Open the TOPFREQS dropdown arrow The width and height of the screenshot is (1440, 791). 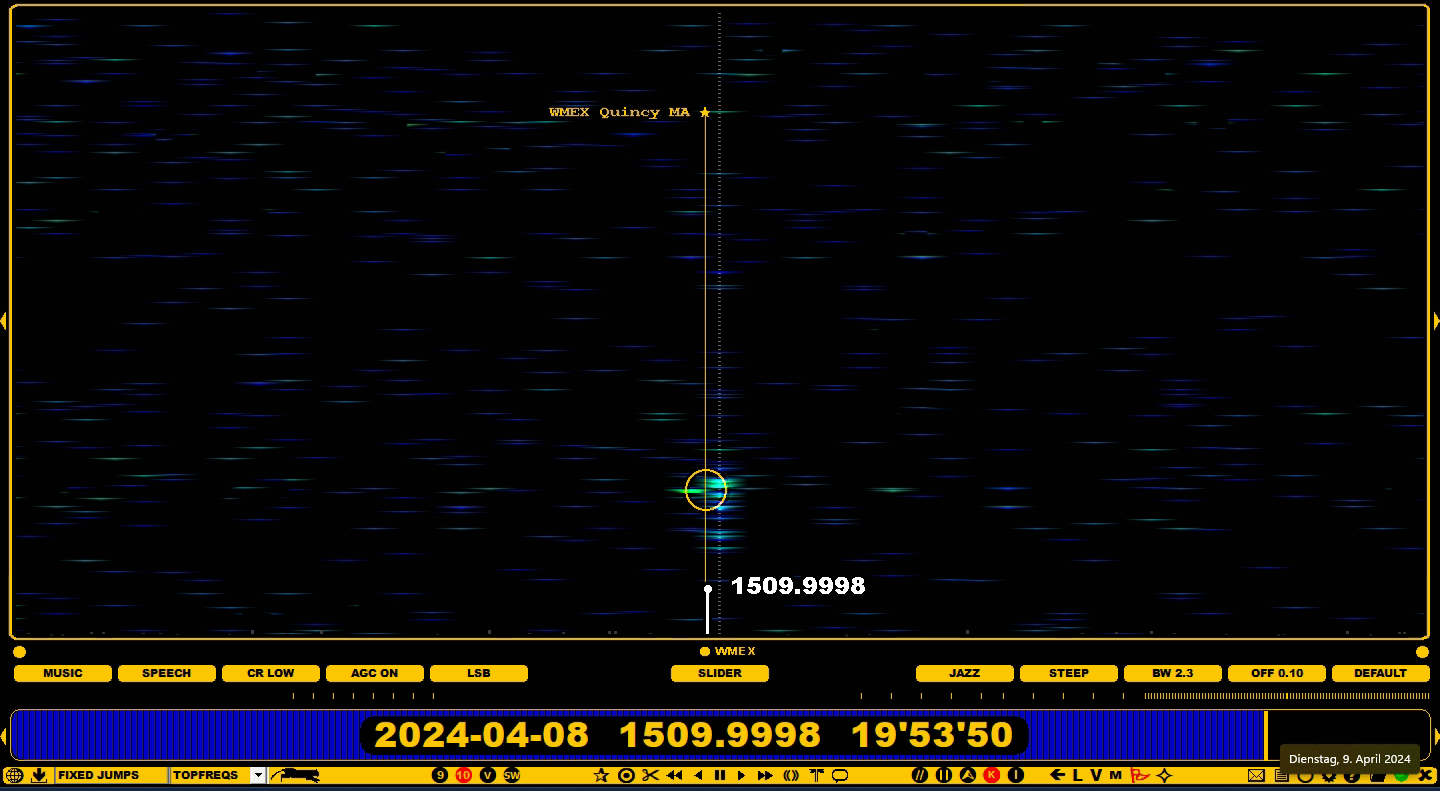click(258, 775)
